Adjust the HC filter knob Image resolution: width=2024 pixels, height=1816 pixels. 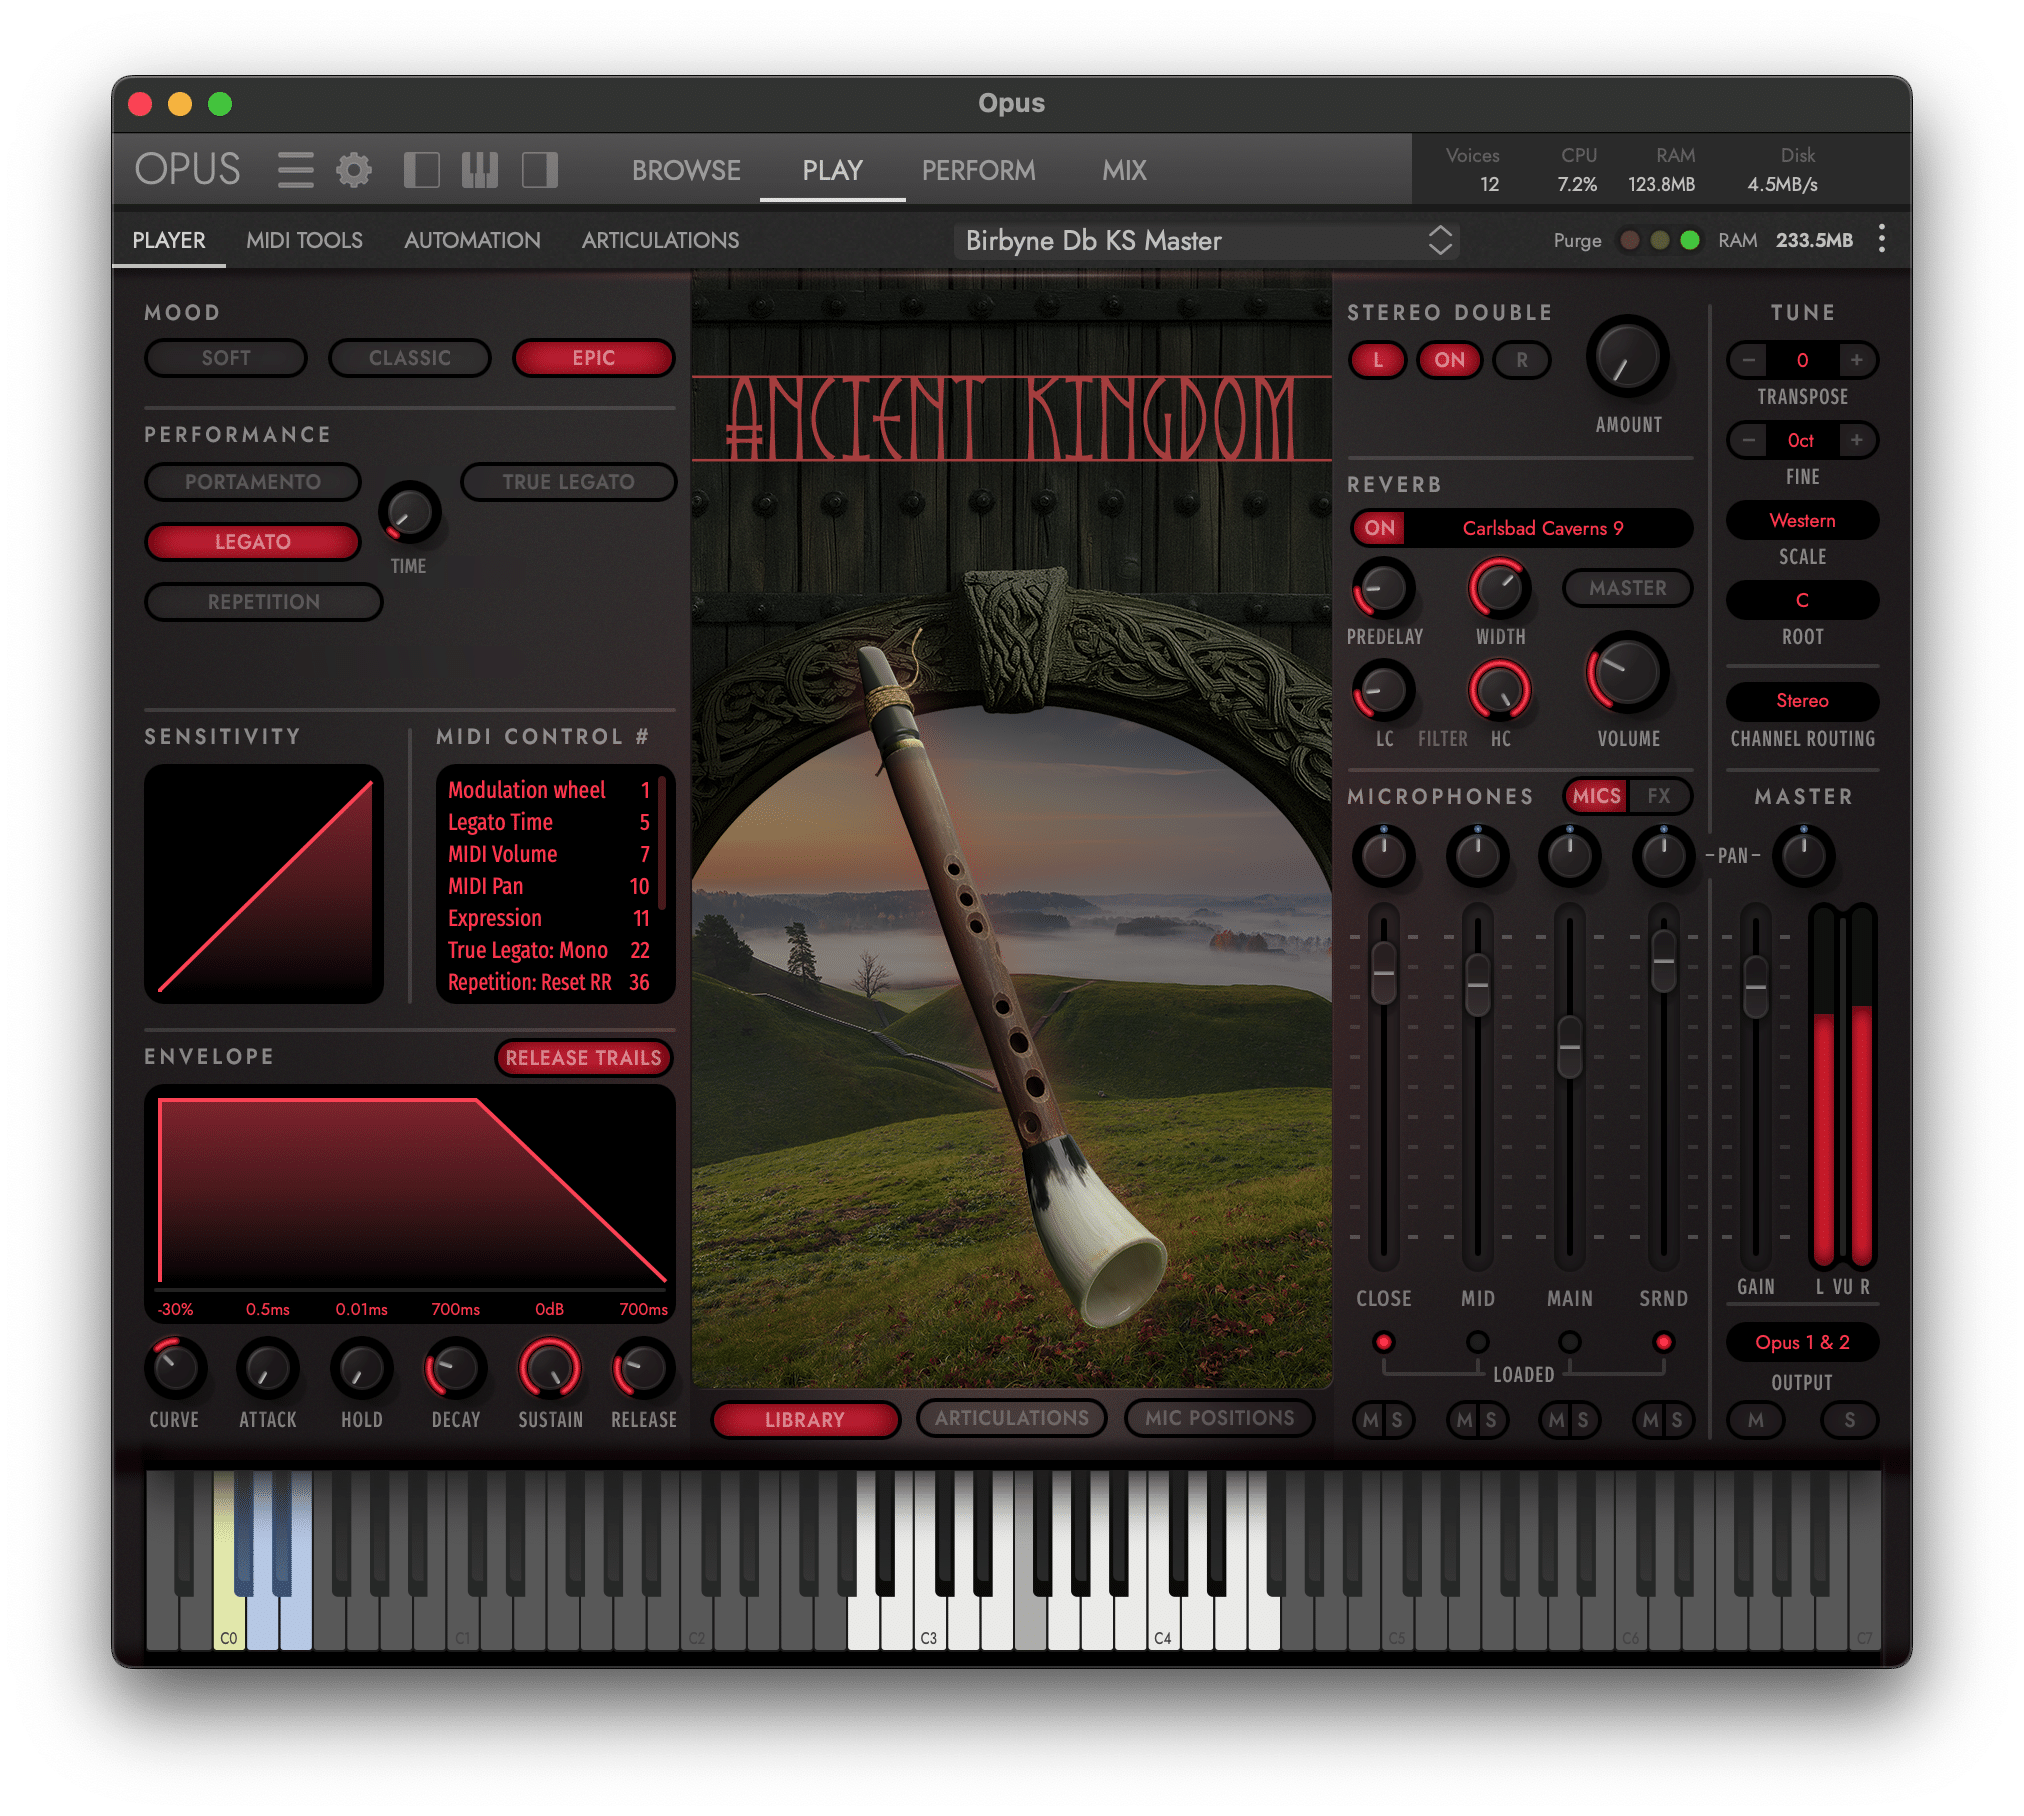click(1500, 690)
